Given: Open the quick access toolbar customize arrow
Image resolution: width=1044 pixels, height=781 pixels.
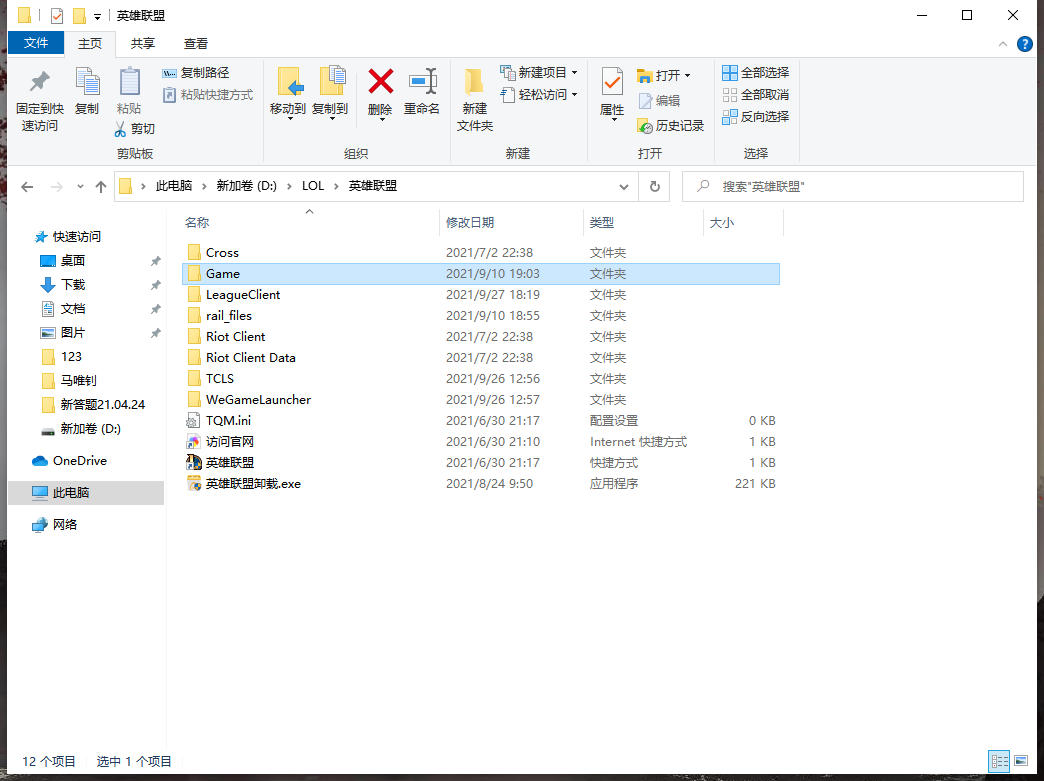Looking at the screenshot, I should click(x=97, y=16).
